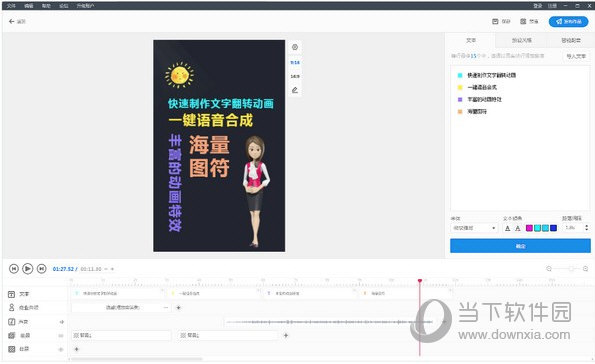Open the 编辑 menu

[29, 6]
